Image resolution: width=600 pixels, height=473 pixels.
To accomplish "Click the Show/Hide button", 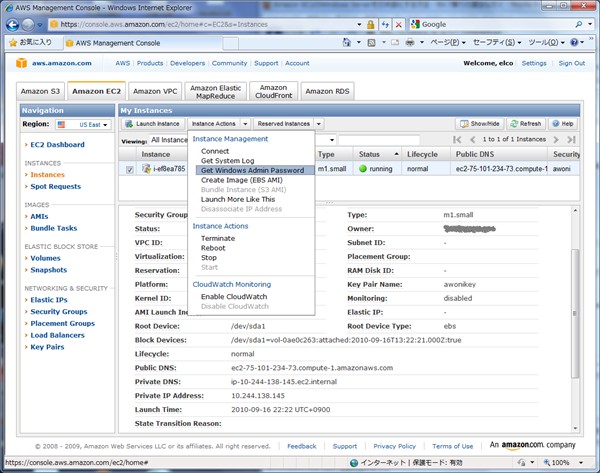I will tap(480, 124).
